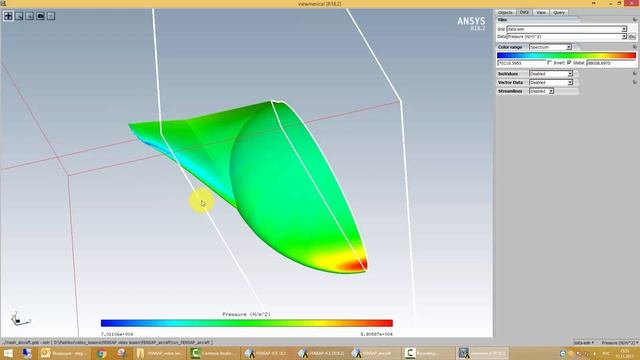Open the IsoValues Disabled dropdown

(x=551, y=73)
